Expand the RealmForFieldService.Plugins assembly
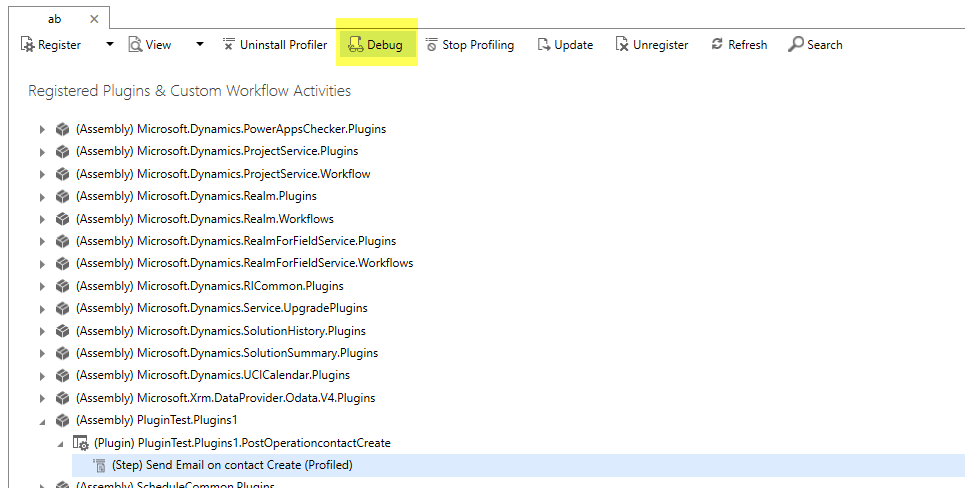Image resolution: width=965 pixels, height=488 pixels. click(x=42, y=241)
